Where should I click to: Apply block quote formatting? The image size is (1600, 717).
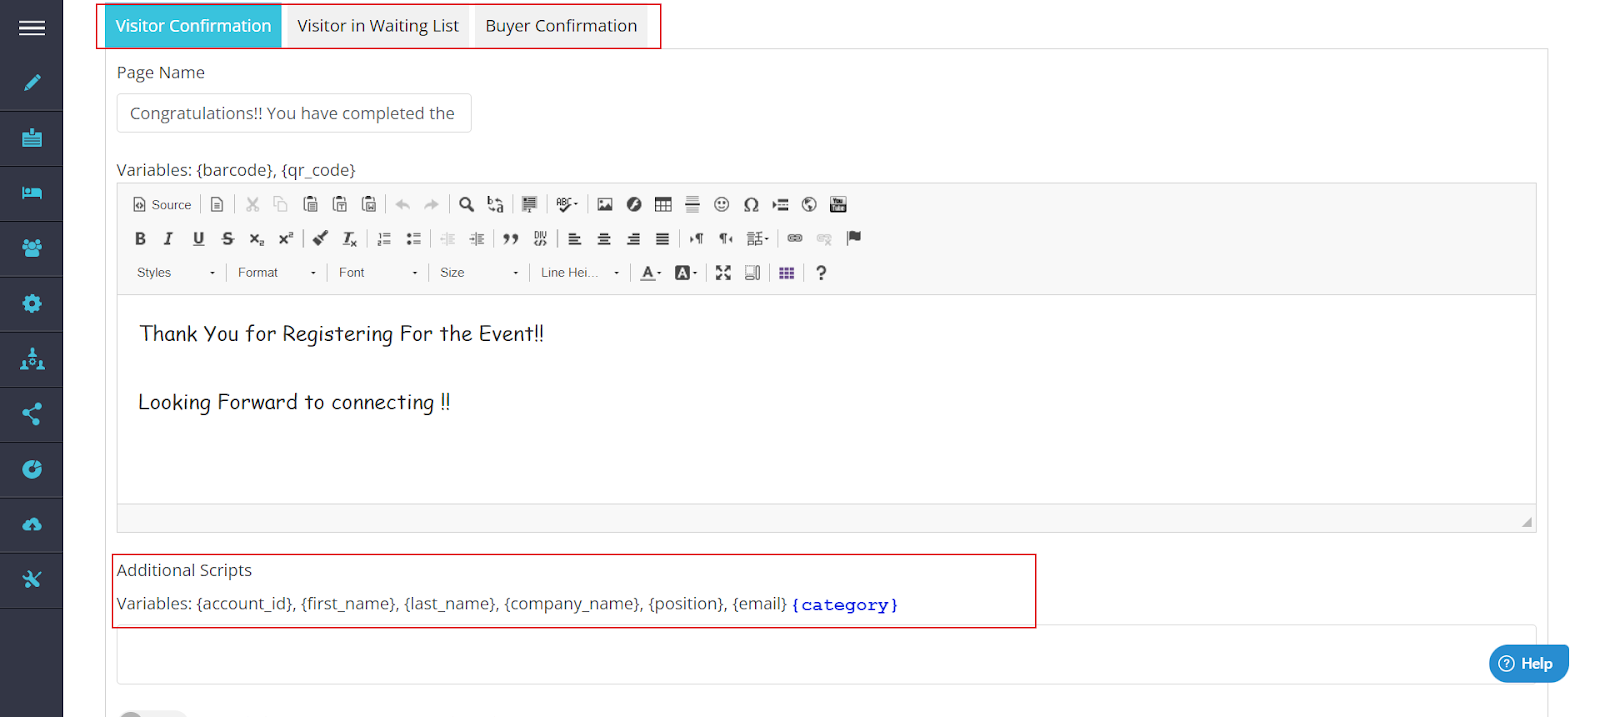pos(511,238)
